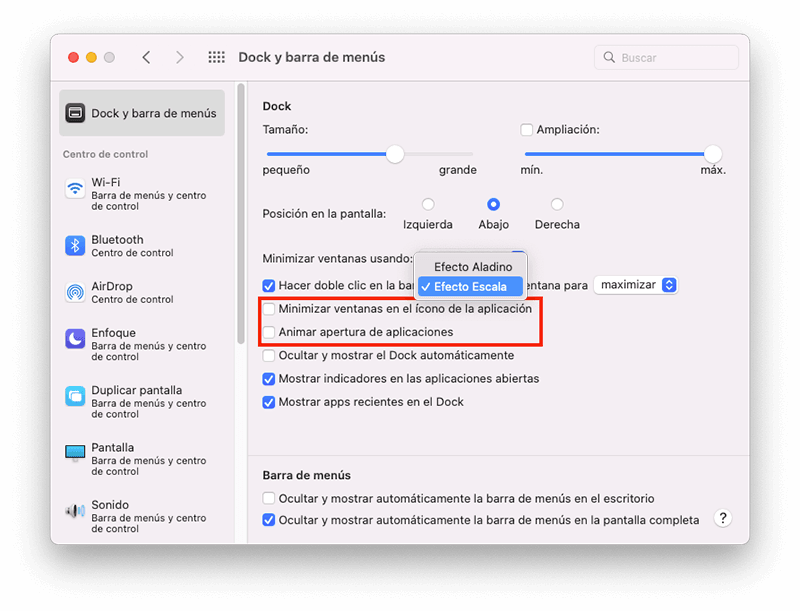Disable hiding menu bar en la pantalla completa
Screen dimensions: 800x611
(x=268, y=520)
